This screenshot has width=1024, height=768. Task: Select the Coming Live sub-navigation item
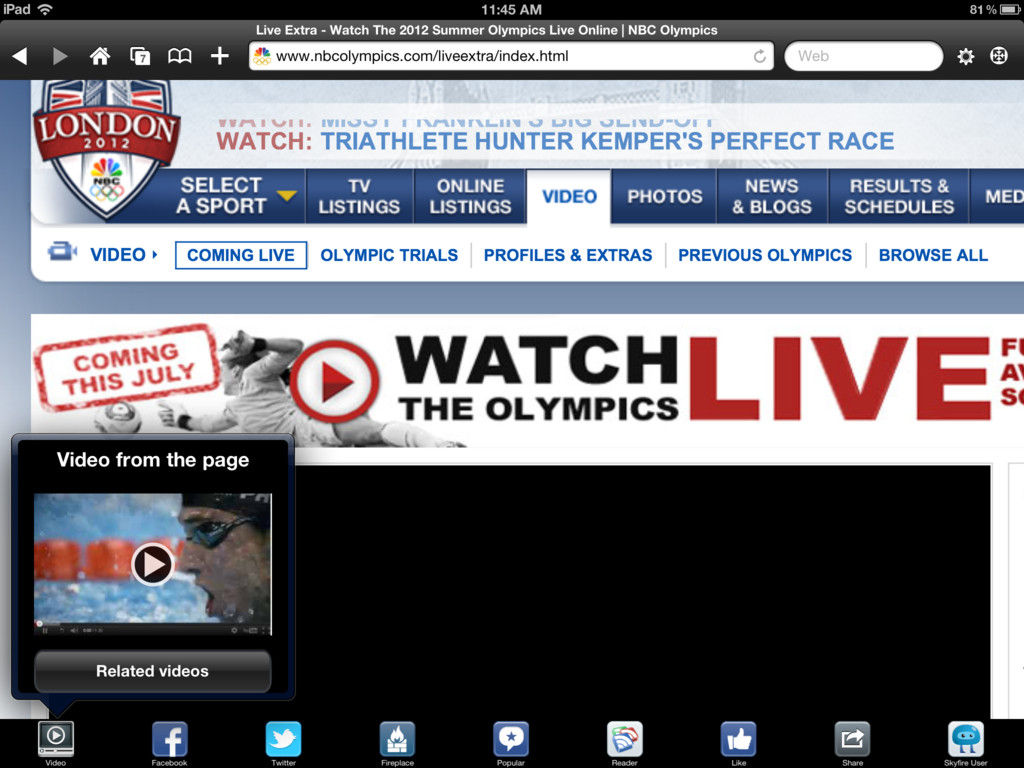pyautogui.click(x=241, y=255)
